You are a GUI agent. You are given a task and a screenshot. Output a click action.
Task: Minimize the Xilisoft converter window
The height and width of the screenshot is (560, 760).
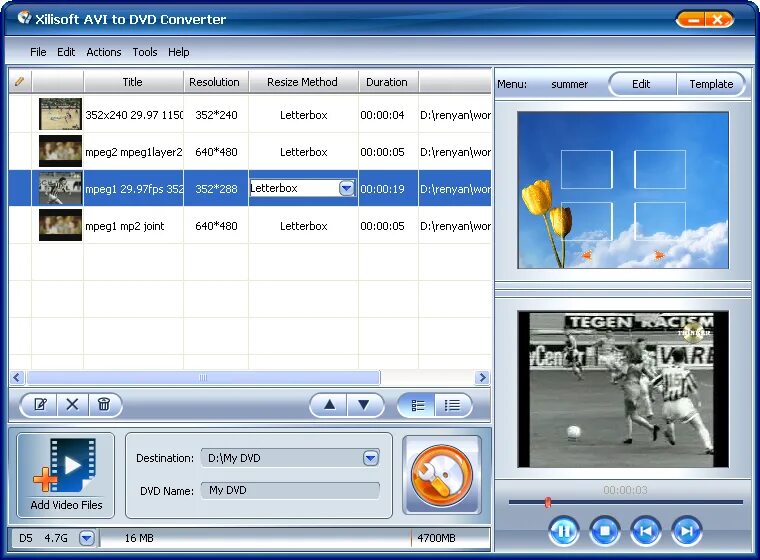(x=694, y=20)
